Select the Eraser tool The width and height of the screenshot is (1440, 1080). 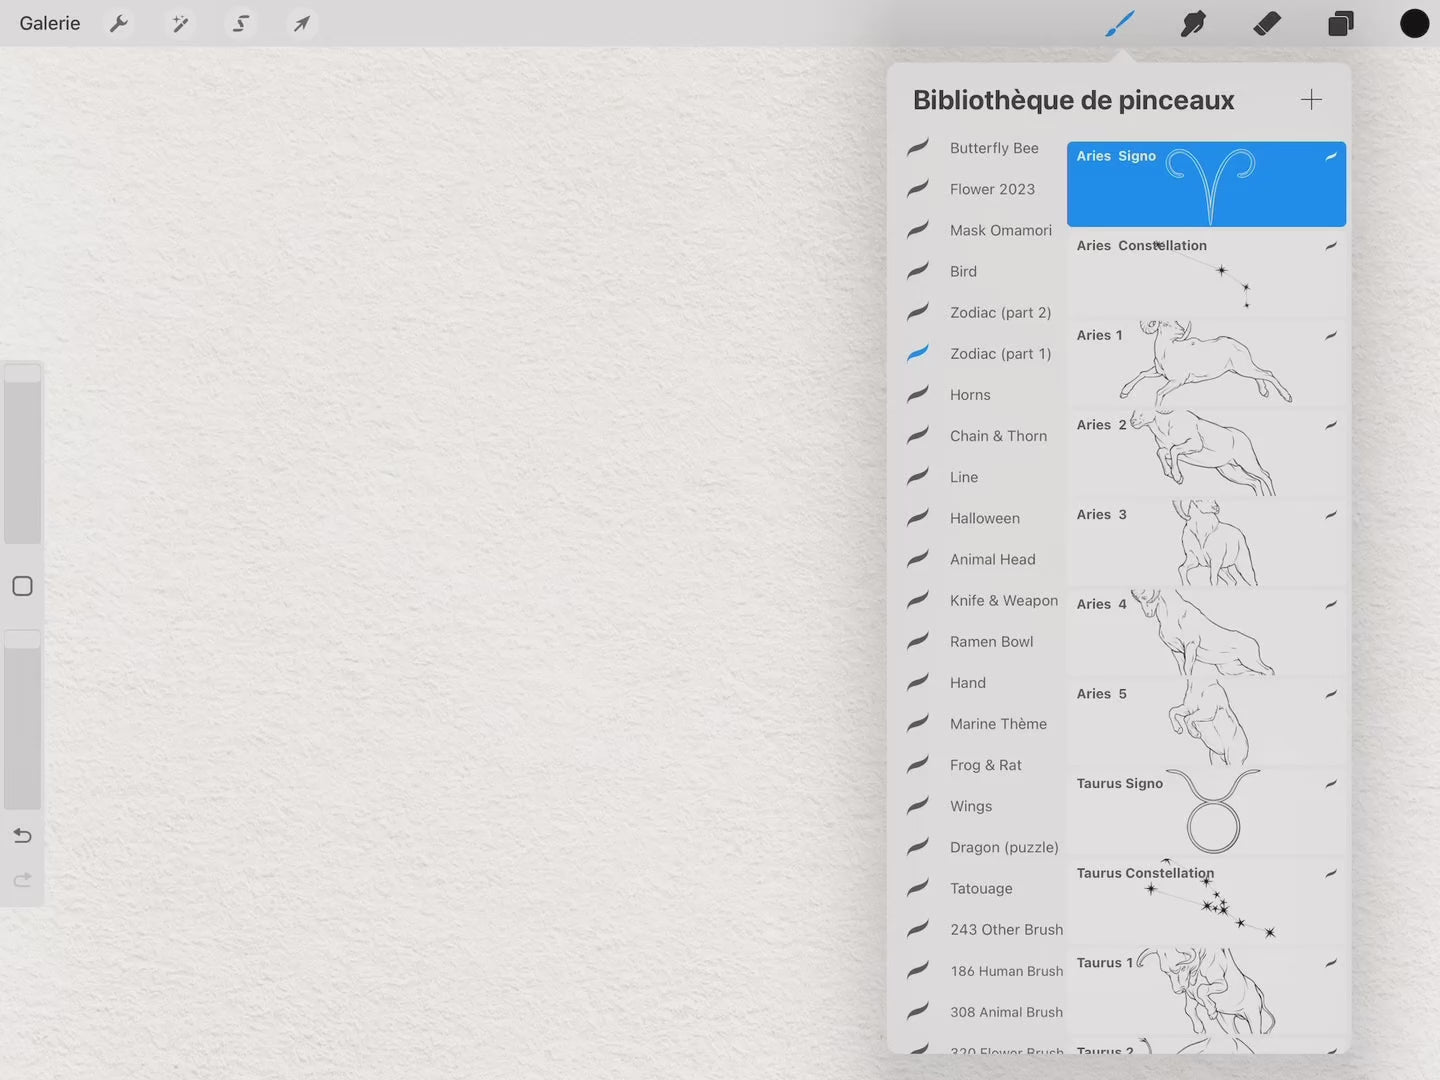1267,23
